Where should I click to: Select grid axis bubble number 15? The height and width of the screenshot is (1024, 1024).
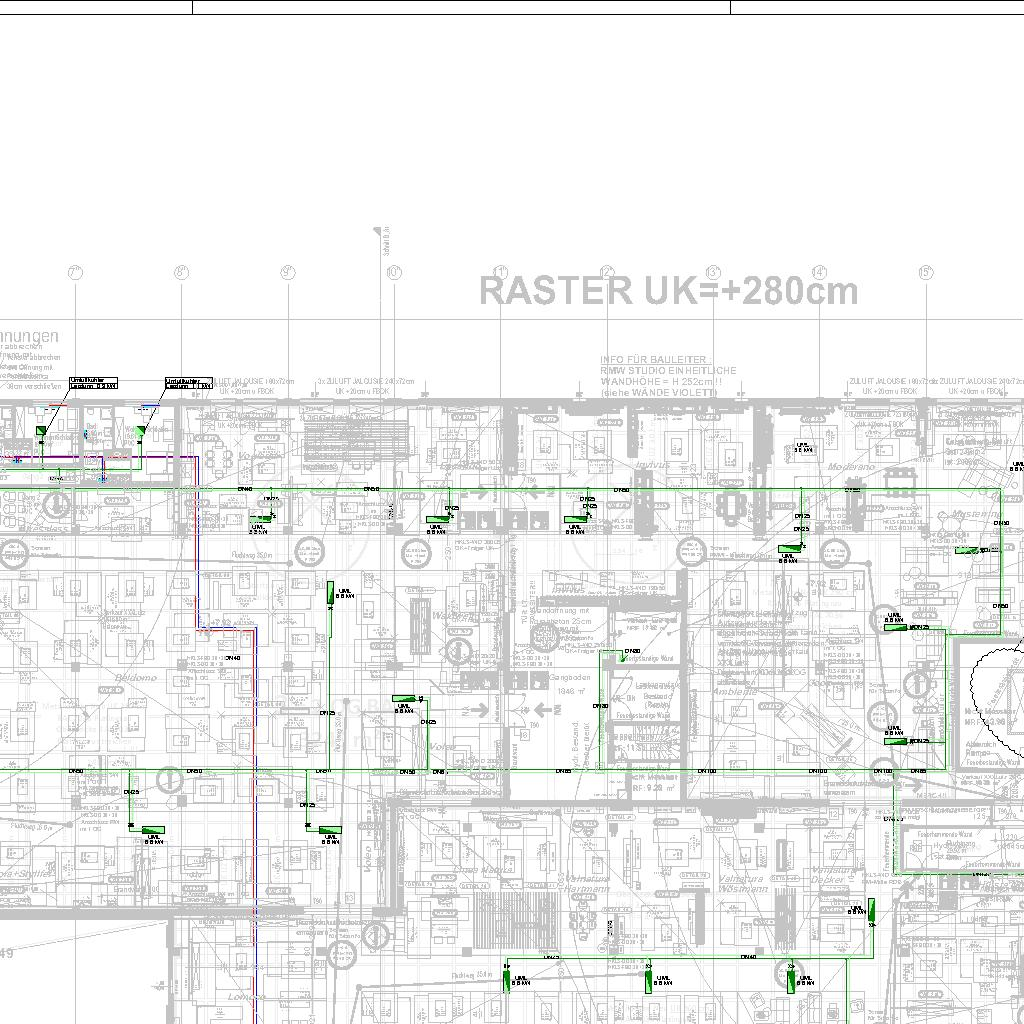click(925, 273)
